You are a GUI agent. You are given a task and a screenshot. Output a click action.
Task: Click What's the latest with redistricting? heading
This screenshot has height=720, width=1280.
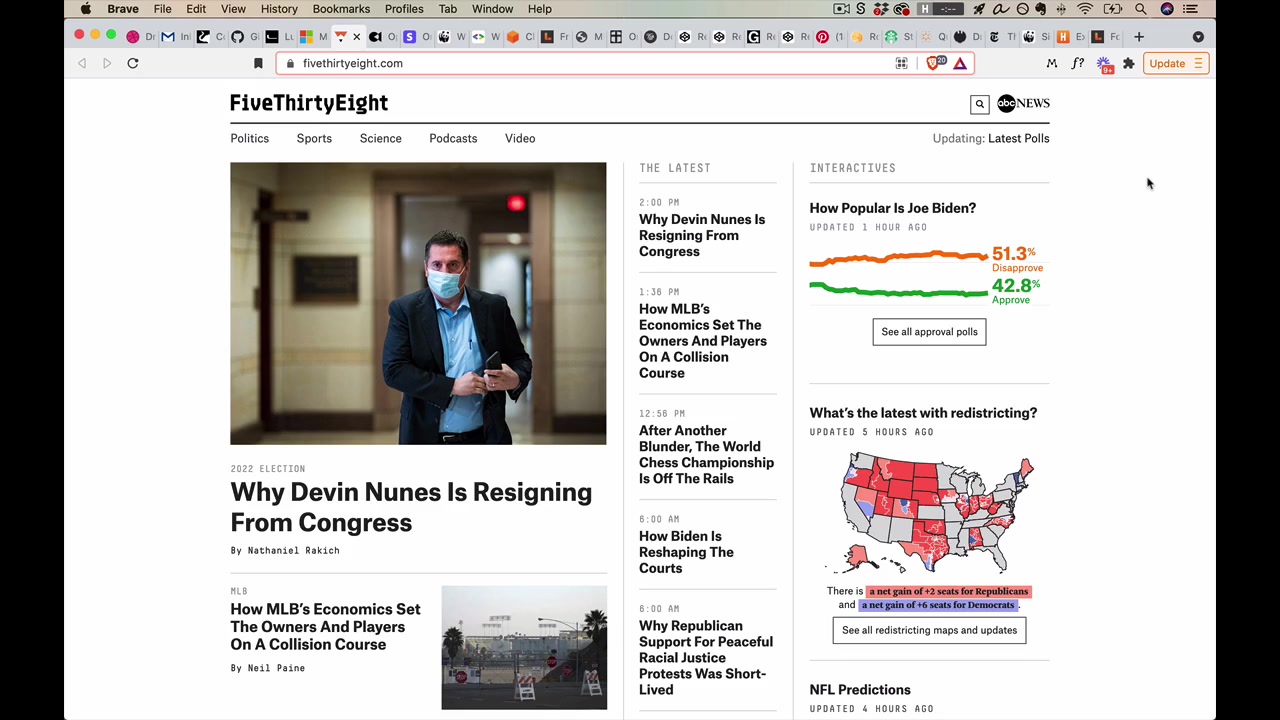pyautogui.click(x=923, y=413)
